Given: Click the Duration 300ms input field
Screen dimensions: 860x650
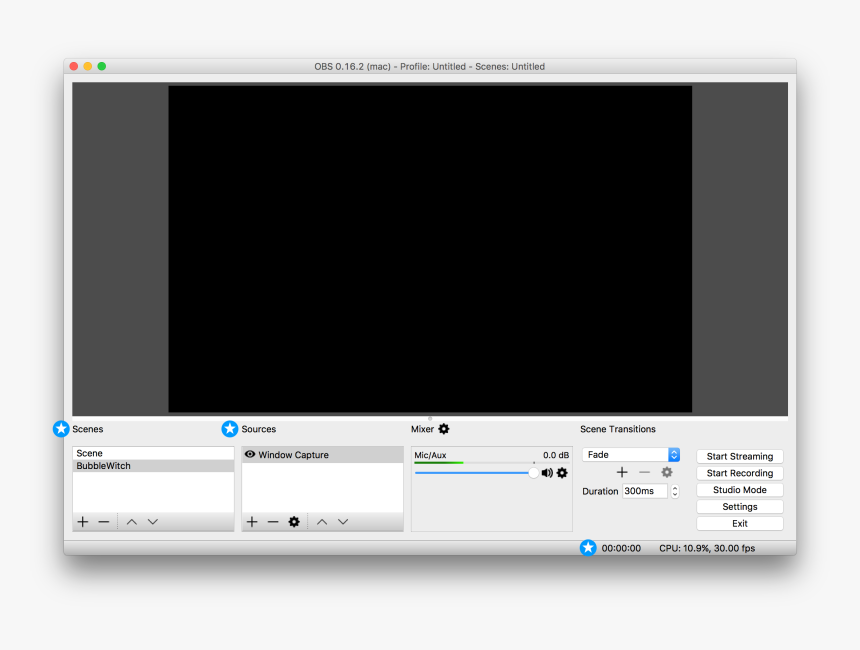Looking at the screenshot, I should (x=645, y=491).
